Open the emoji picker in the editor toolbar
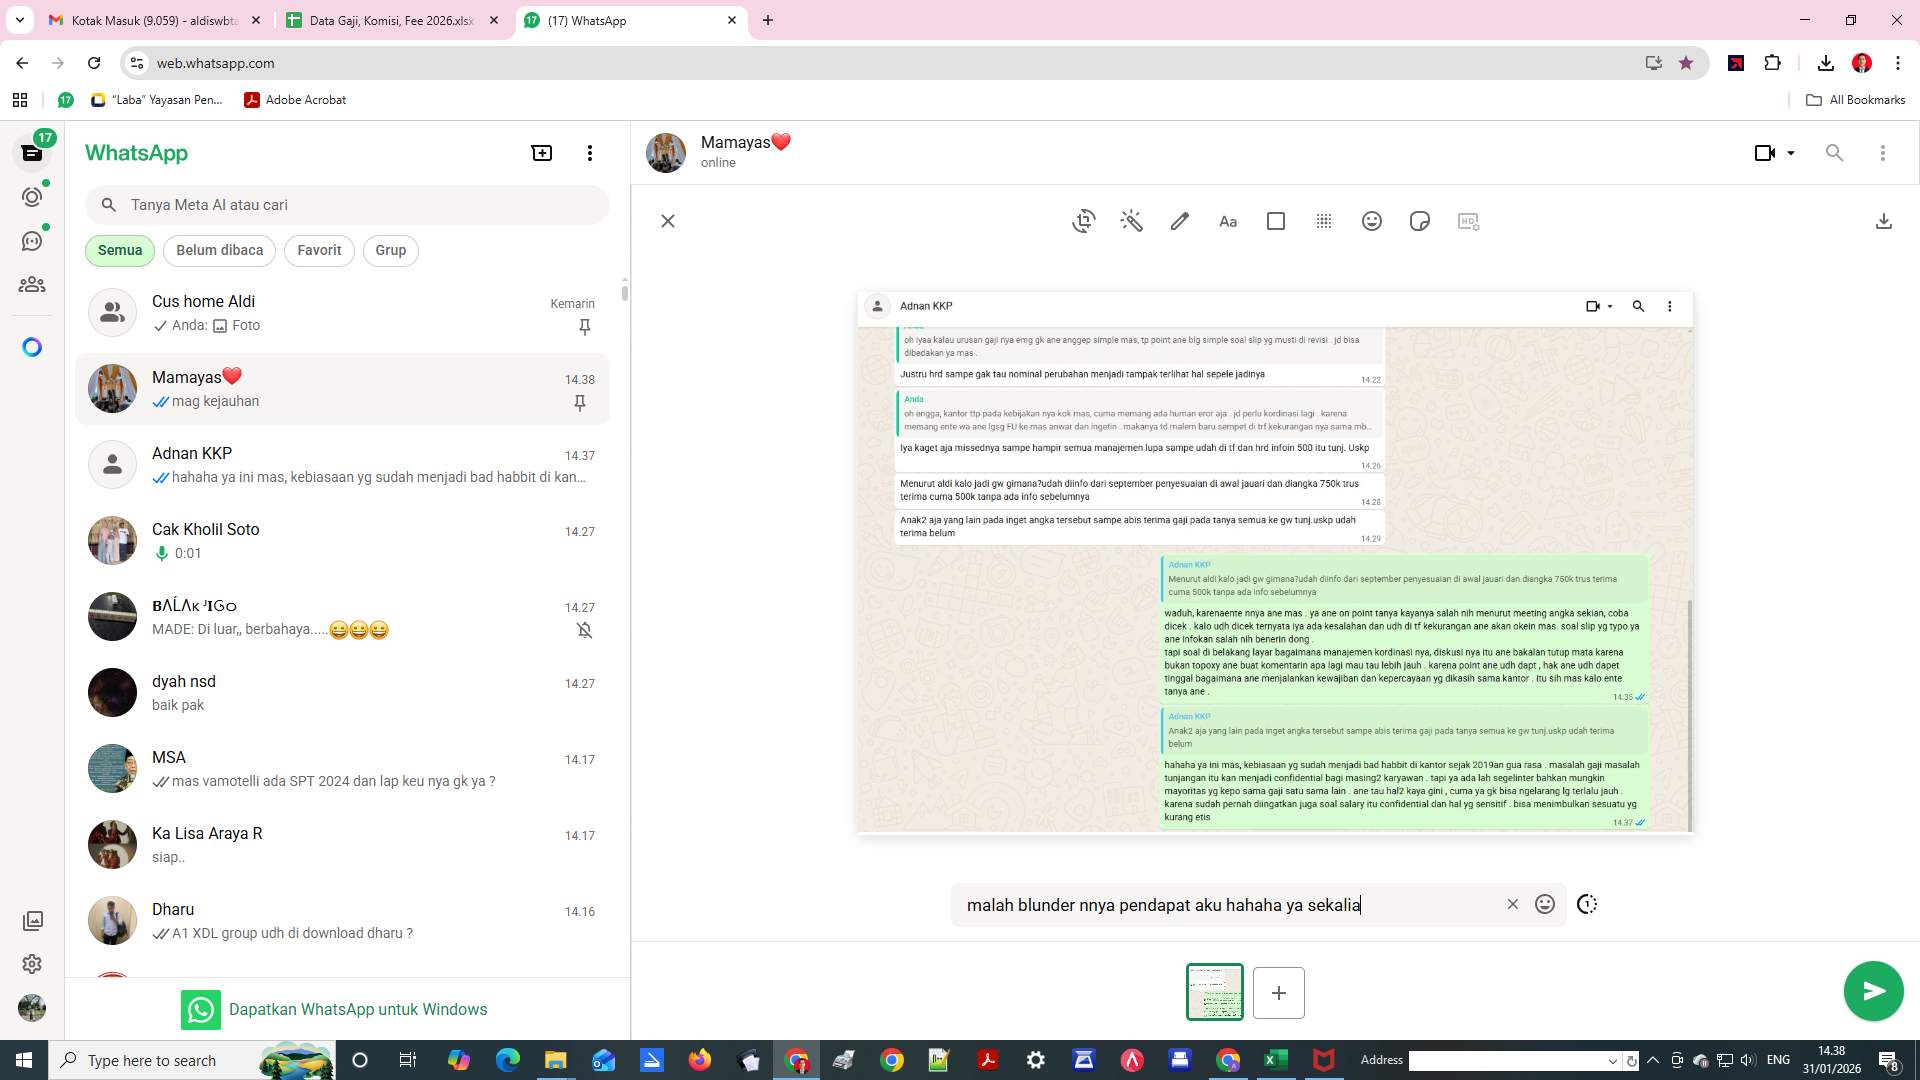The height and width of the screenshot is (1080, 1920). point(1371,220)
